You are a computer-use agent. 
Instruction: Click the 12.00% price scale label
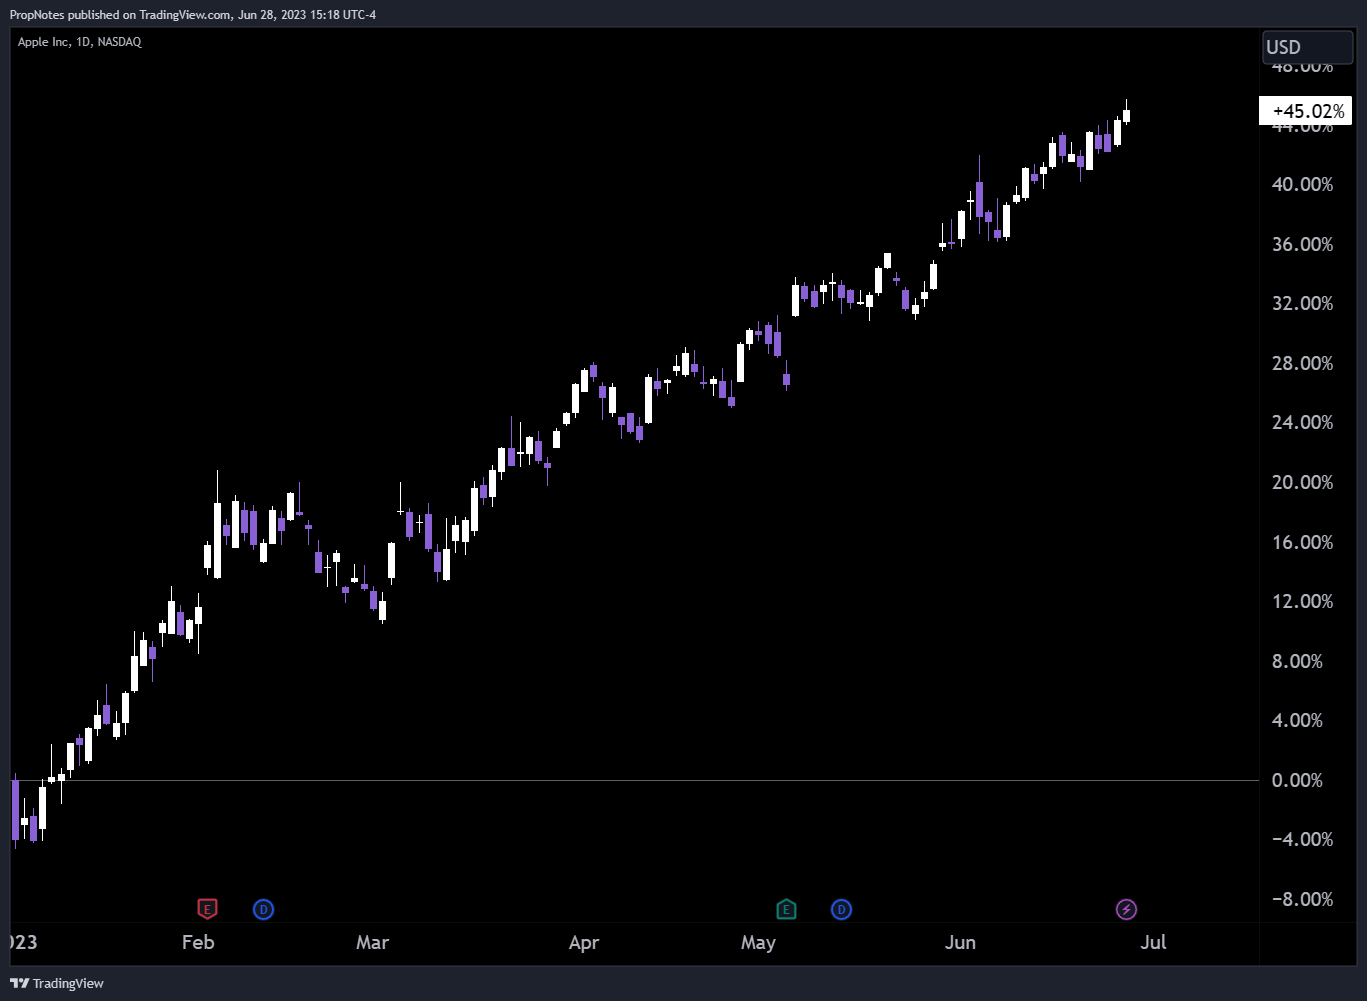(1302, 601)
